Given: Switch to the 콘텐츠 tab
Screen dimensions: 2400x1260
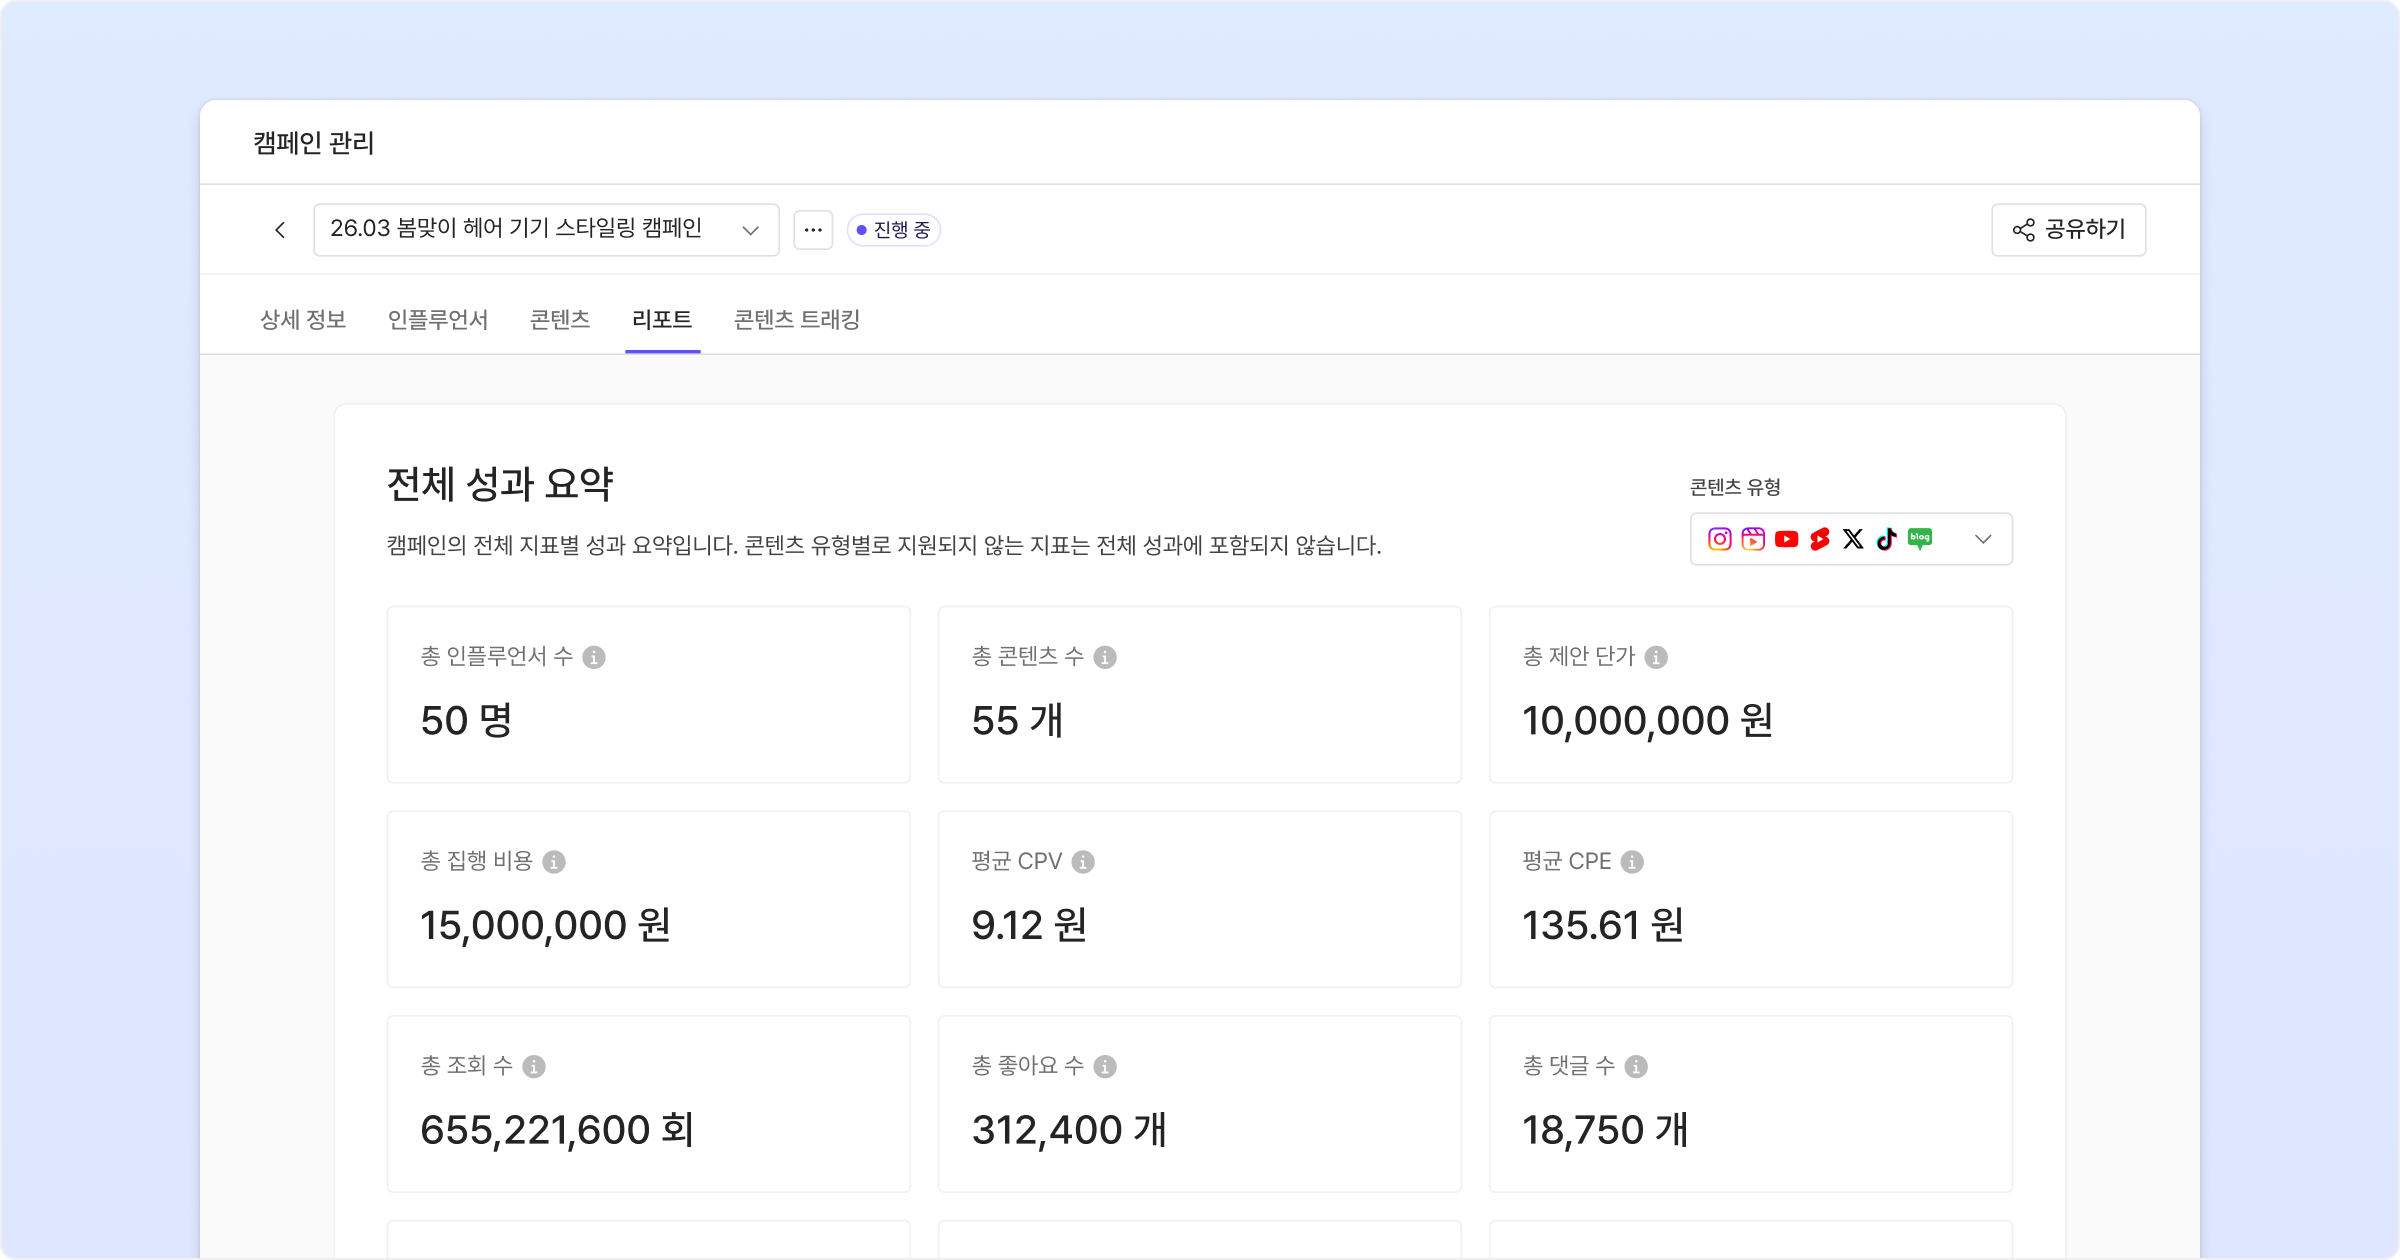Looking at the screenshot, I should point(560,320).
